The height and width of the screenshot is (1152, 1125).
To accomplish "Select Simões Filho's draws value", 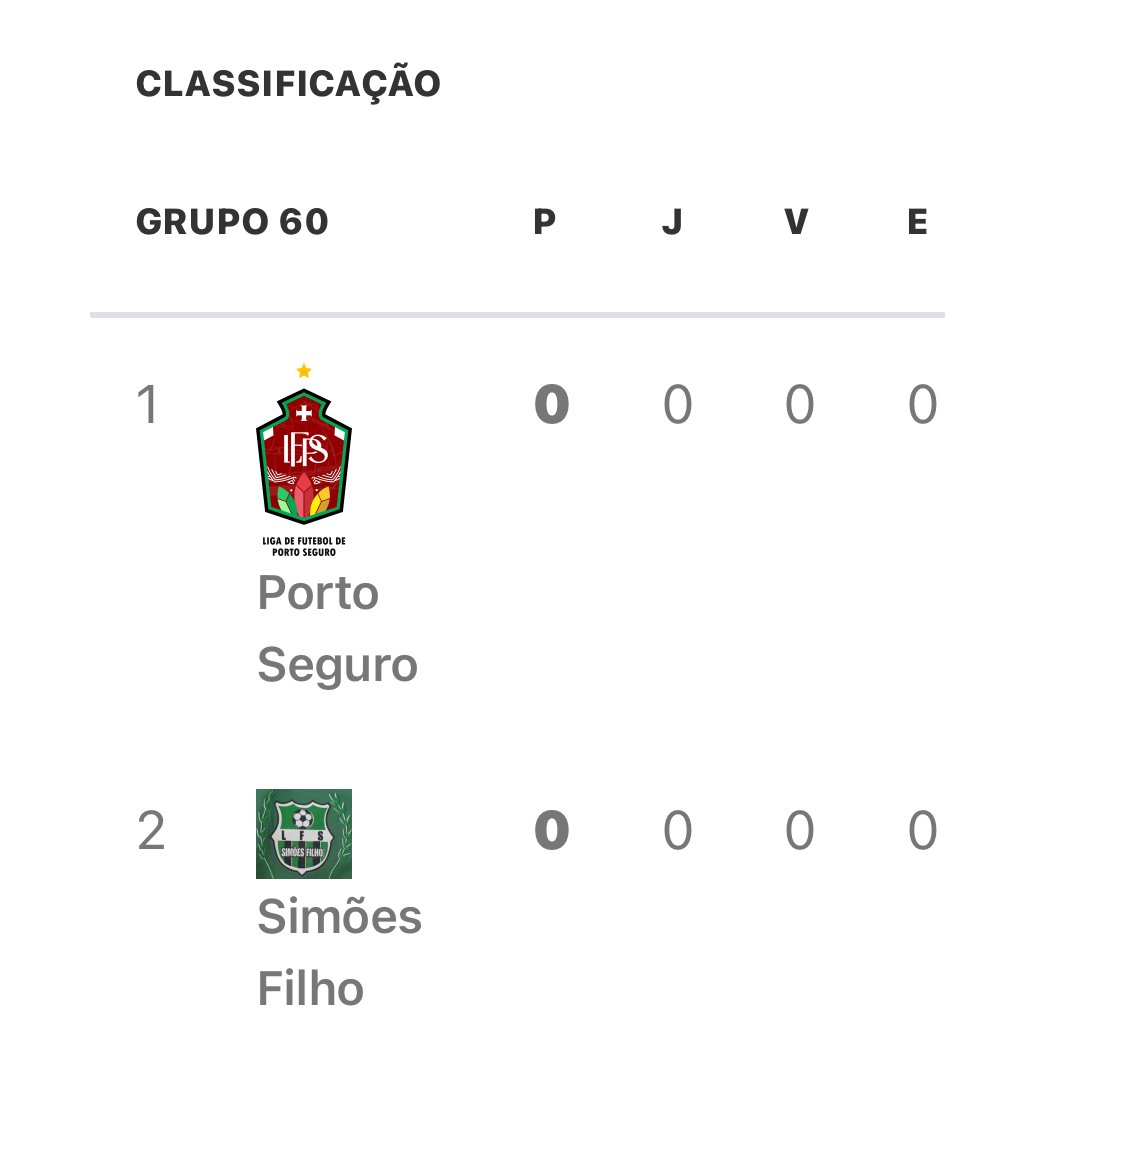I will pyautogui.click(x=923, y=830).
